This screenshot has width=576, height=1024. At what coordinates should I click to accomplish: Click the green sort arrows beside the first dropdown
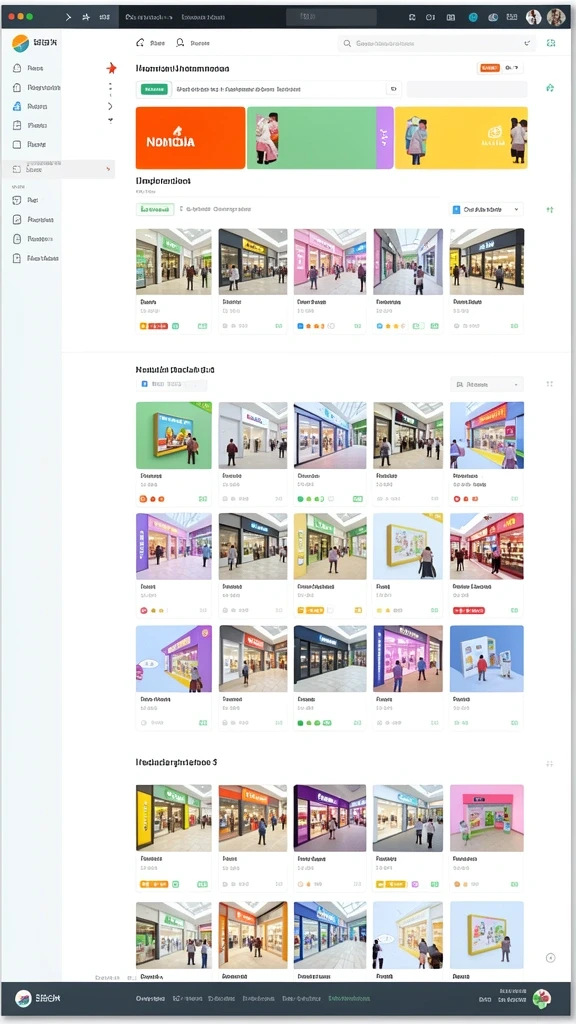pos(550,210)
